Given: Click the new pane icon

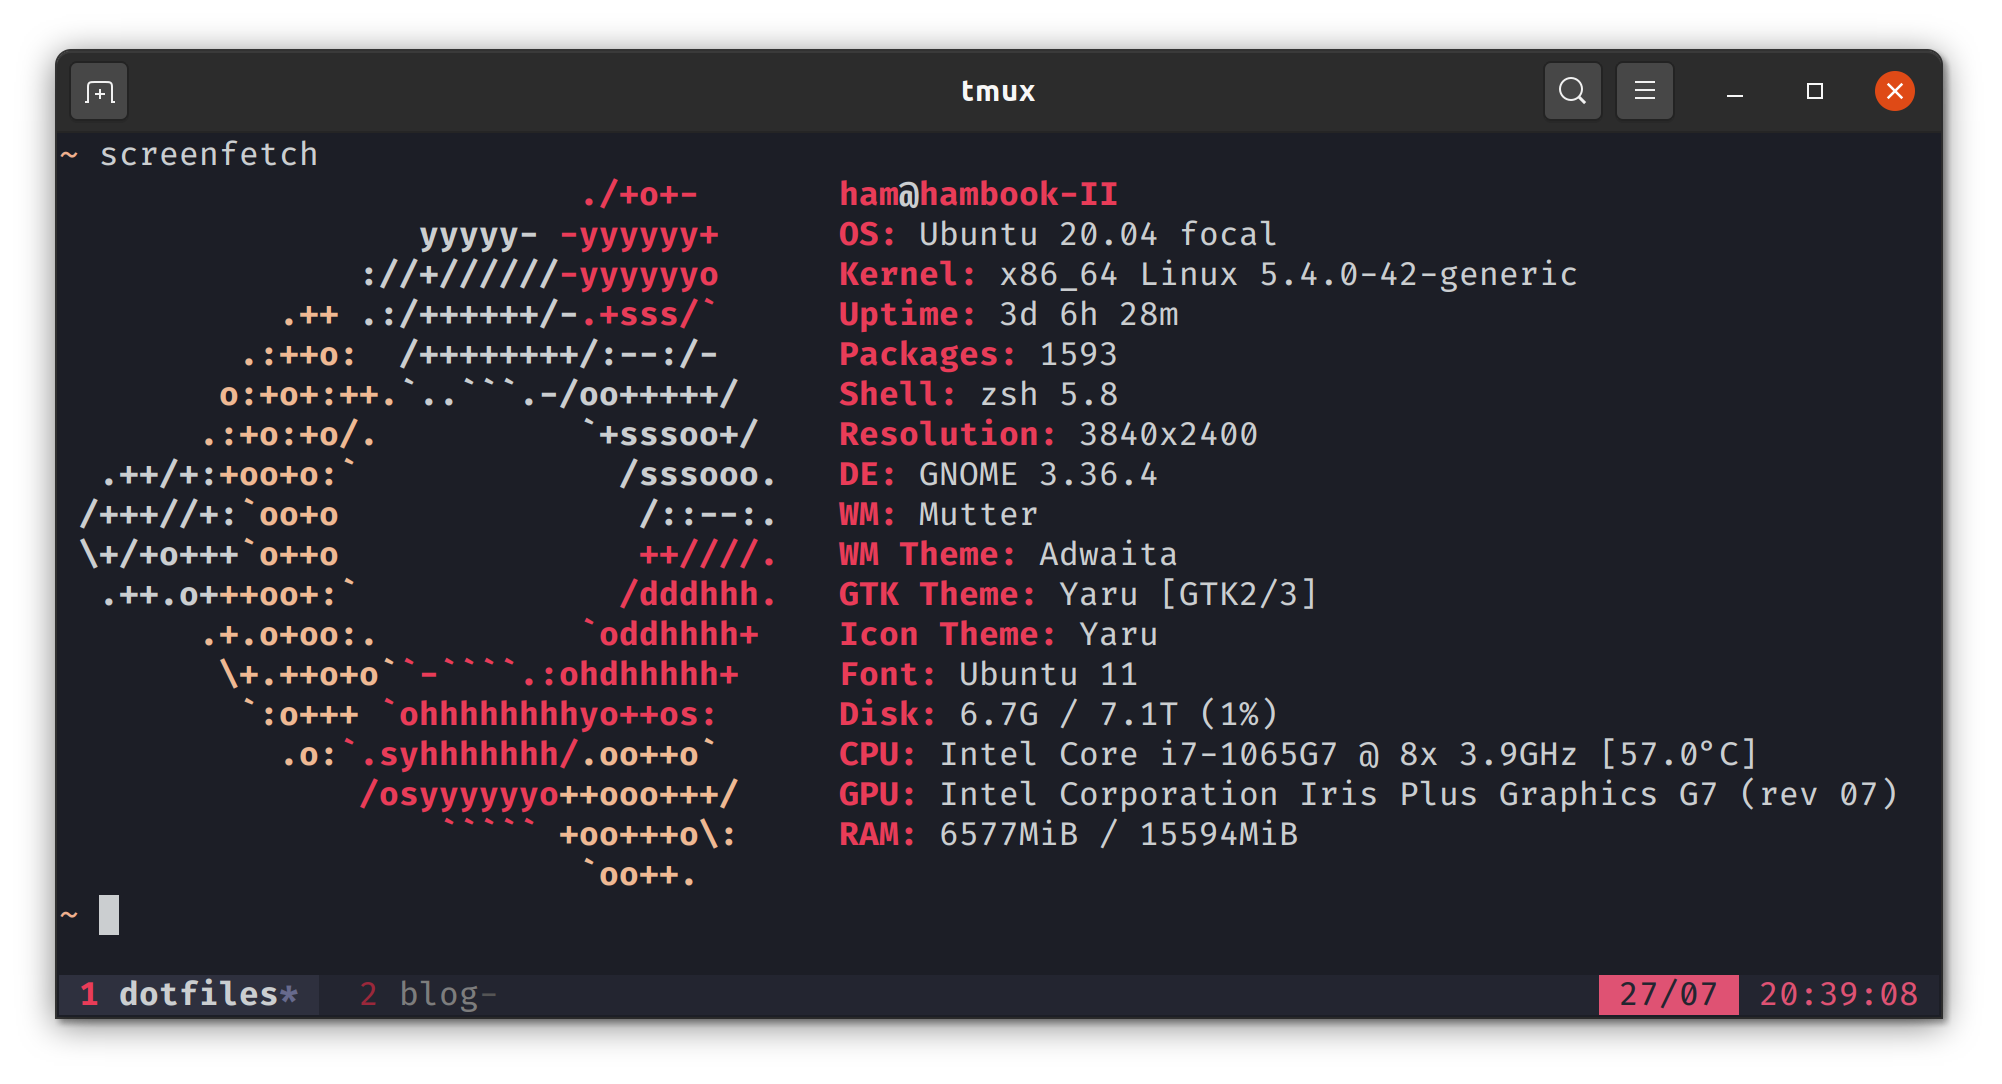Looking at the screenshot, I should [99, 91].
